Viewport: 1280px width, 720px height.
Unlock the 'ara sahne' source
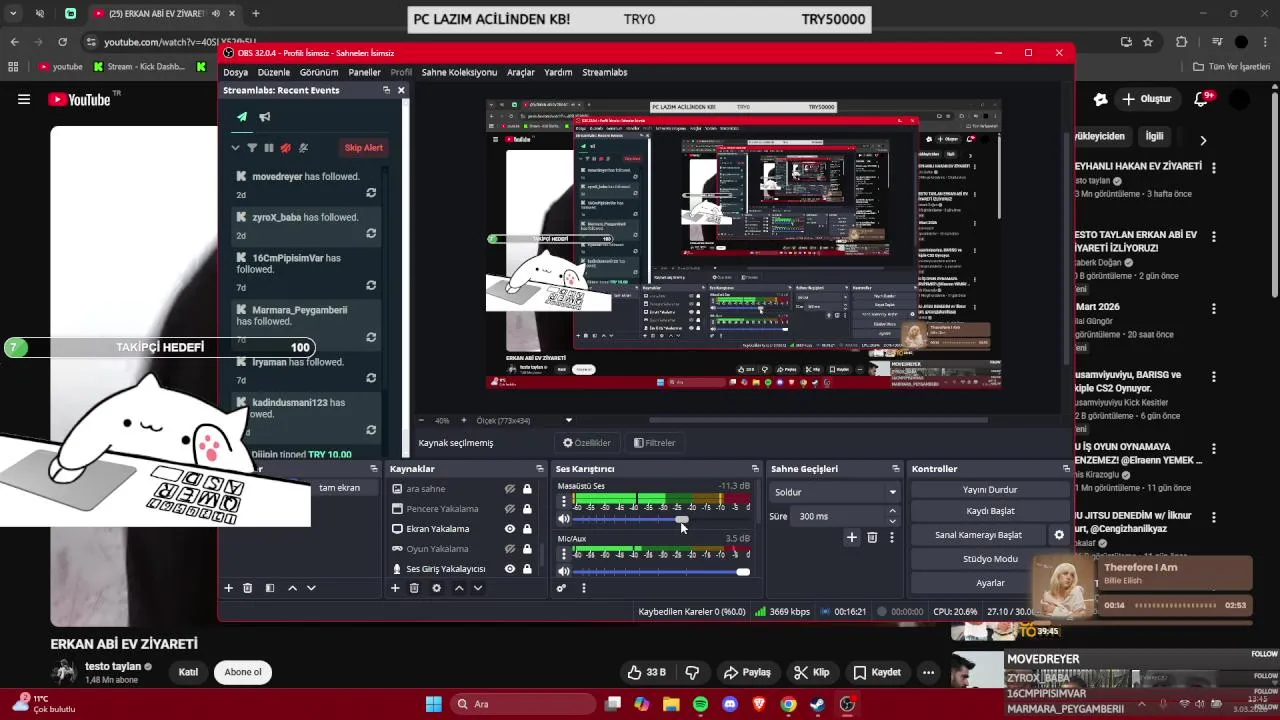527,489
